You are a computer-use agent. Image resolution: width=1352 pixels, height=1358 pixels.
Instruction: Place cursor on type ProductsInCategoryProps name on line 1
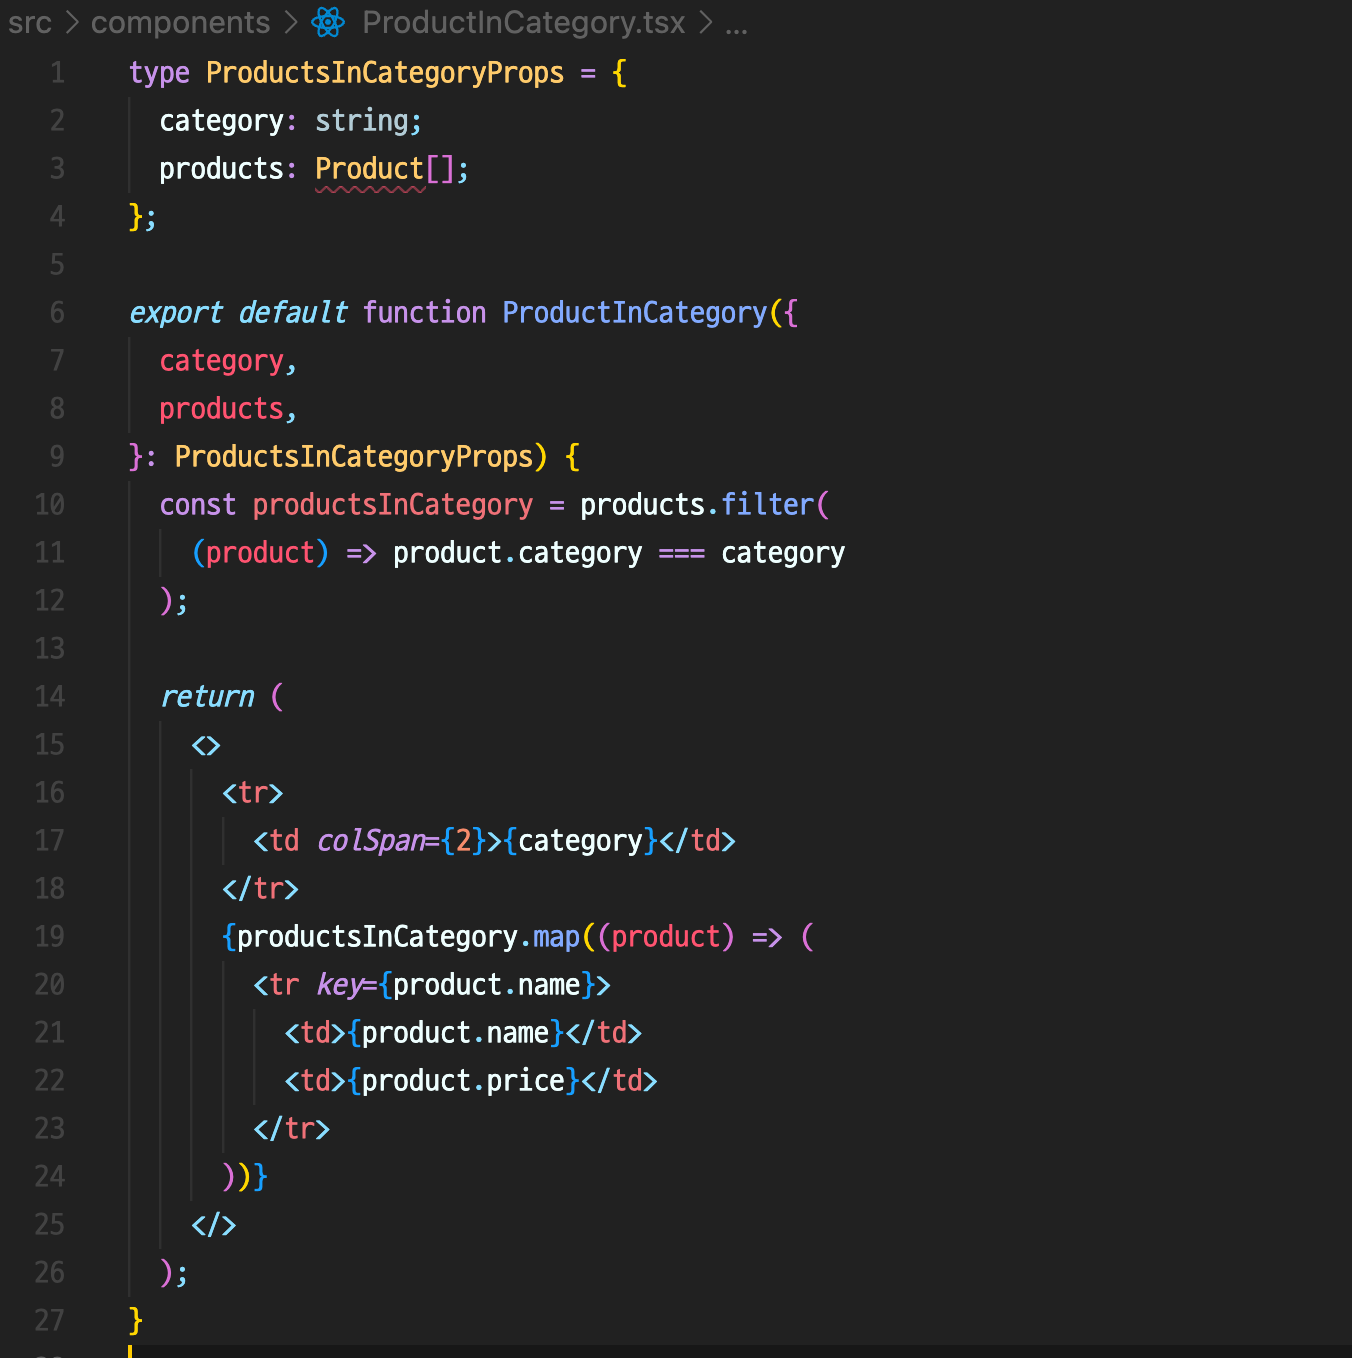[x=385, y=73]
